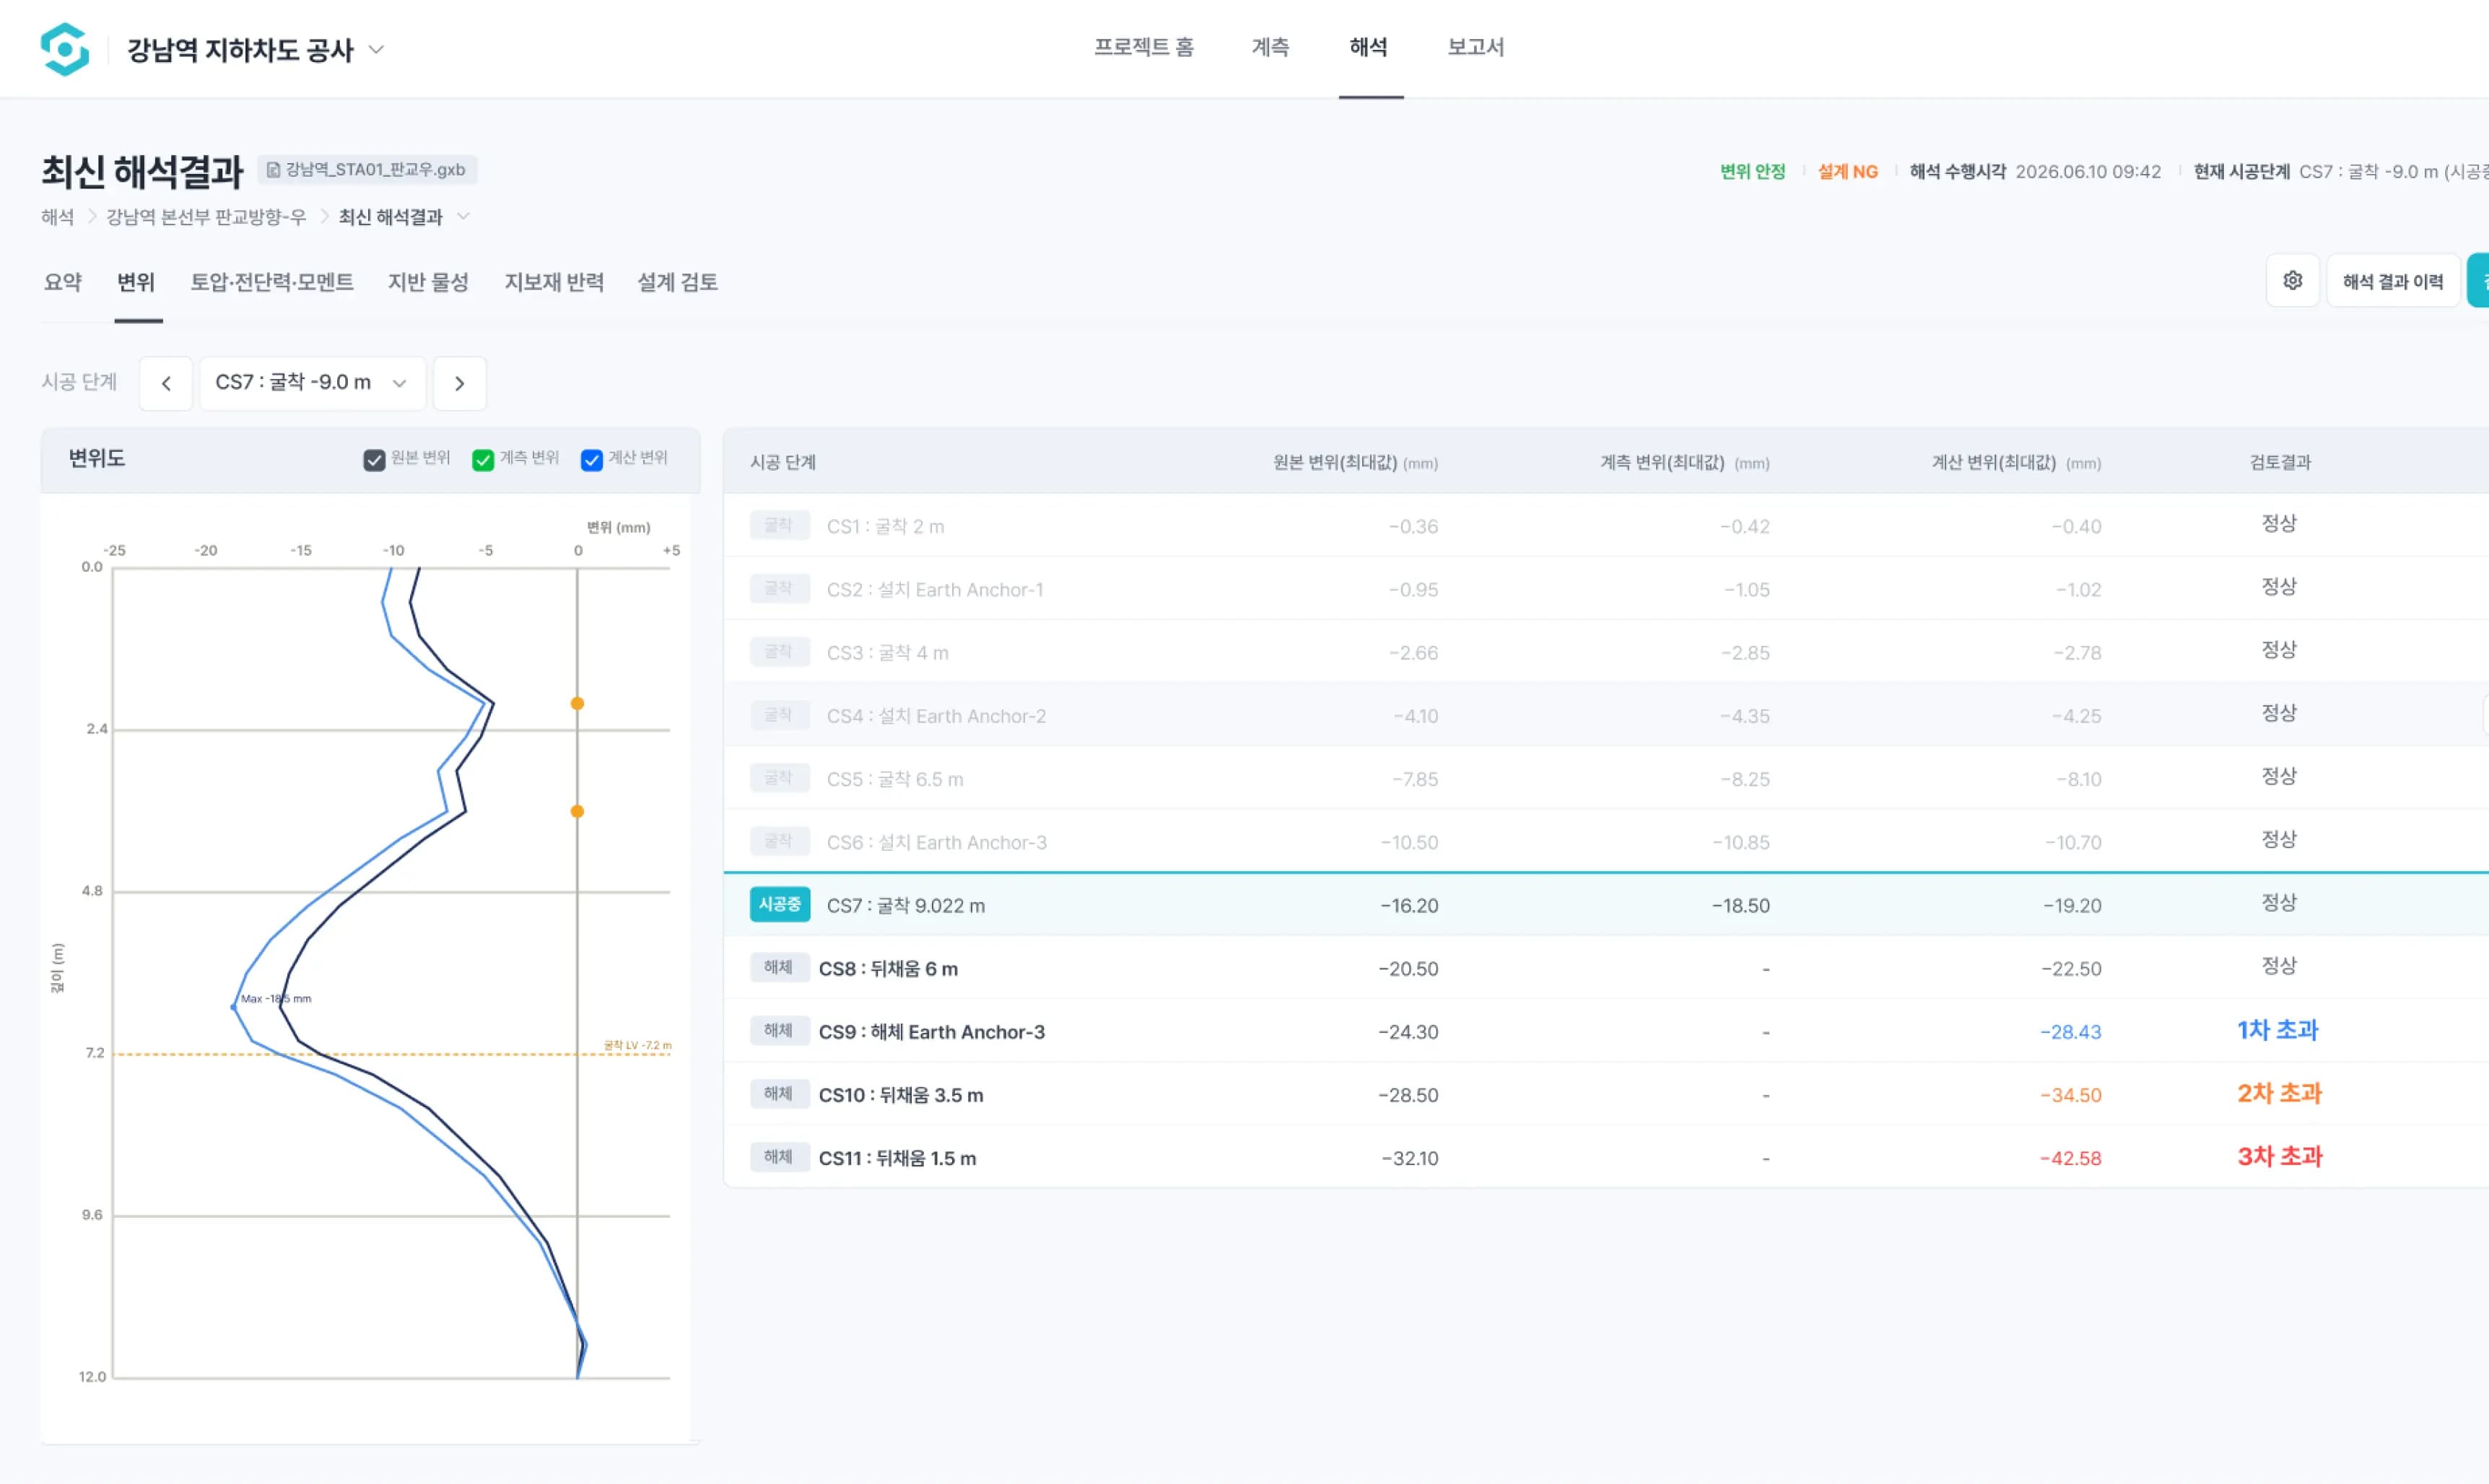This screenshot has height=1484, width=2489.
Task: Select row CS11 : 뒤채움 1.5 m
Action: point(1606,1156)
